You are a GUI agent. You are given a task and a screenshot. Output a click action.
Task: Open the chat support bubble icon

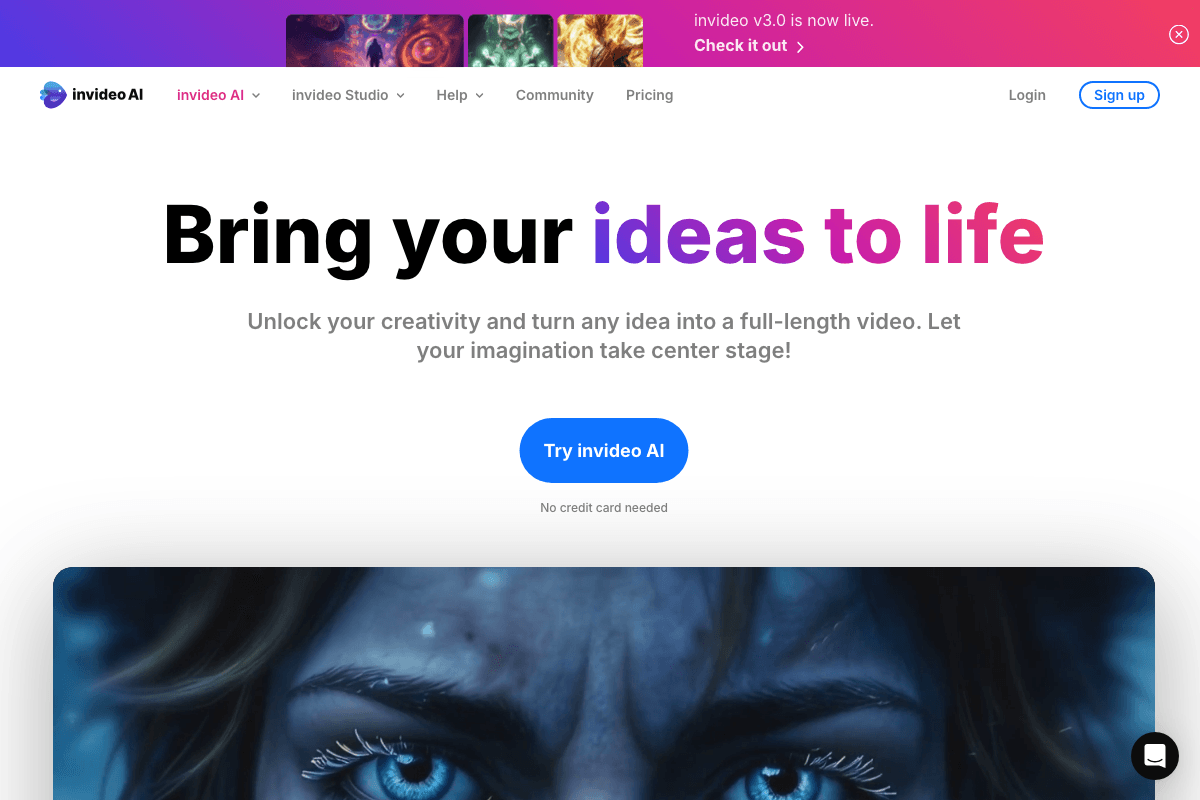coord(1155,756)
